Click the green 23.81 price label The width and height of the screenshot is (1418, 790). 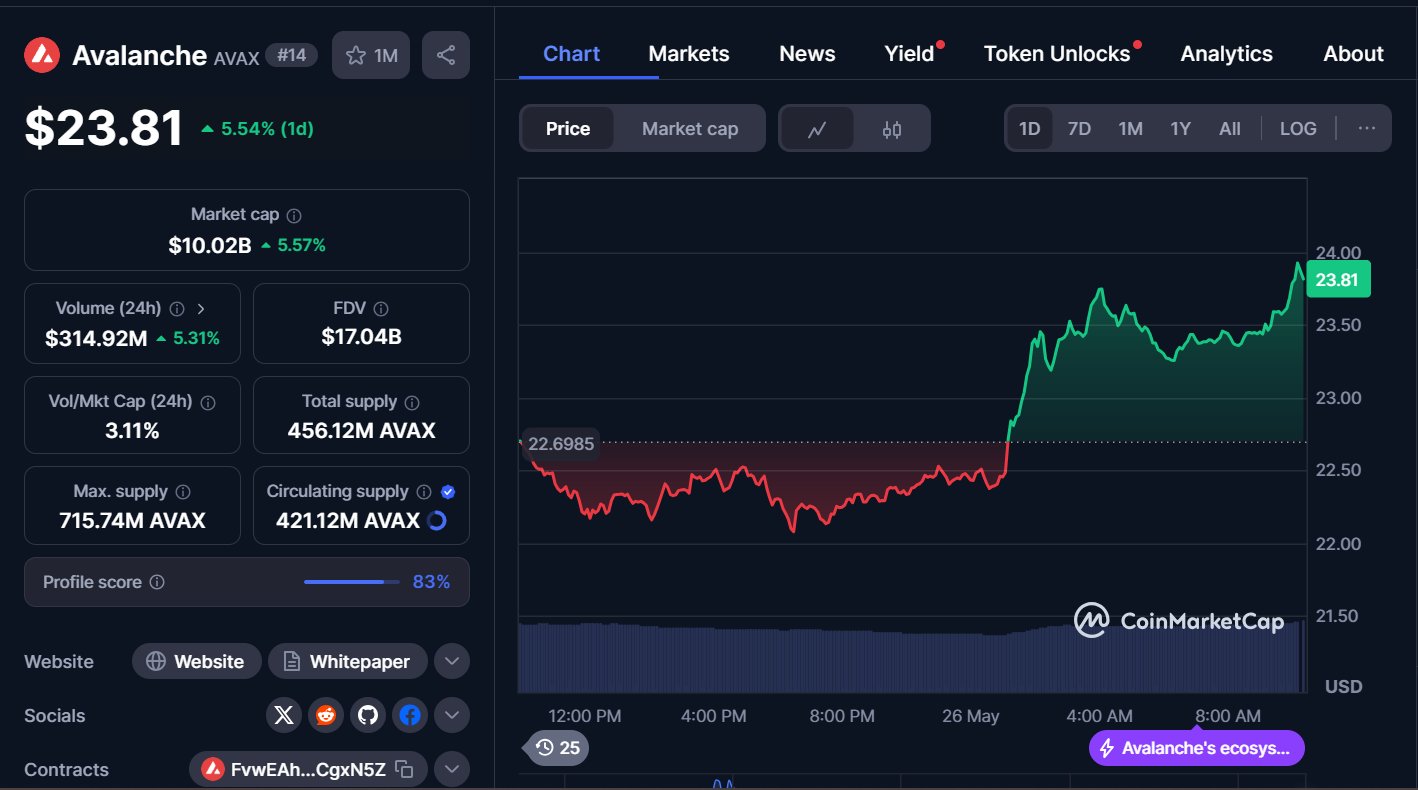pyautogui.click(x=1337, y=280)
